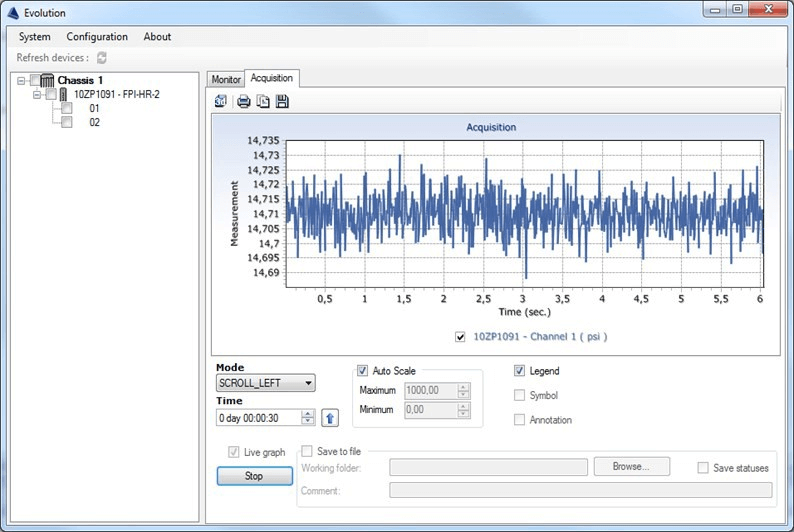The image size is (794, 532).
Task: Collapse the 10ZP1091 - FPI-HR-2 node
Action: (37, 94)
